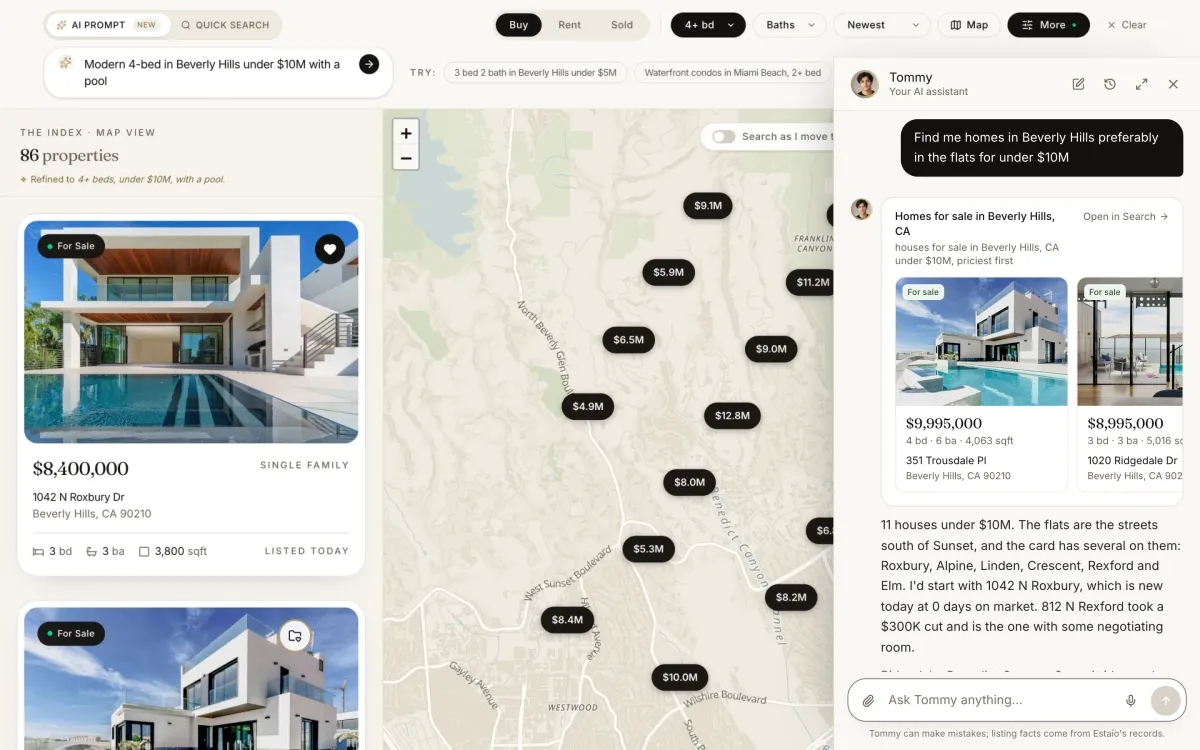Try the Waterfront condos in Miami Beach suggestion
Image resolution: width=1200 pixels, height=750 pixels.
click(733, 73)
